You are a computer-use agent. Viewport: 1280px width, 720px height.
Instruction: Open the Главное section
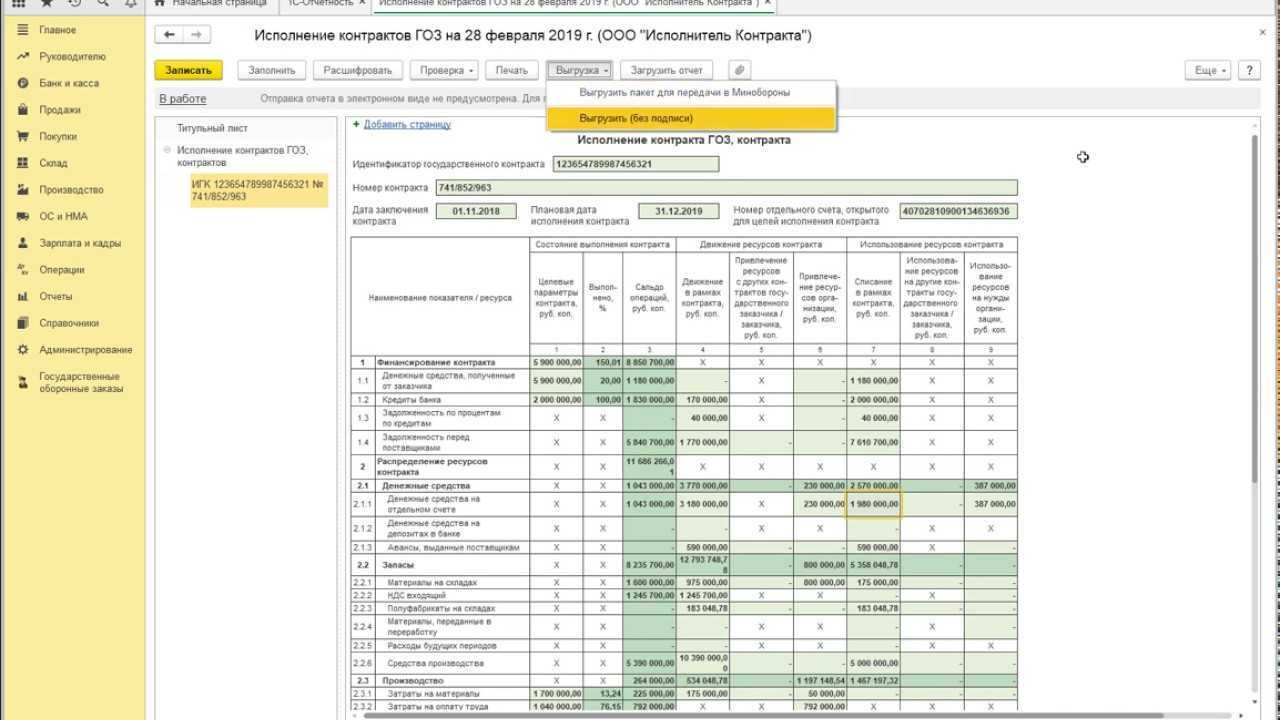[x=57, y=30]
